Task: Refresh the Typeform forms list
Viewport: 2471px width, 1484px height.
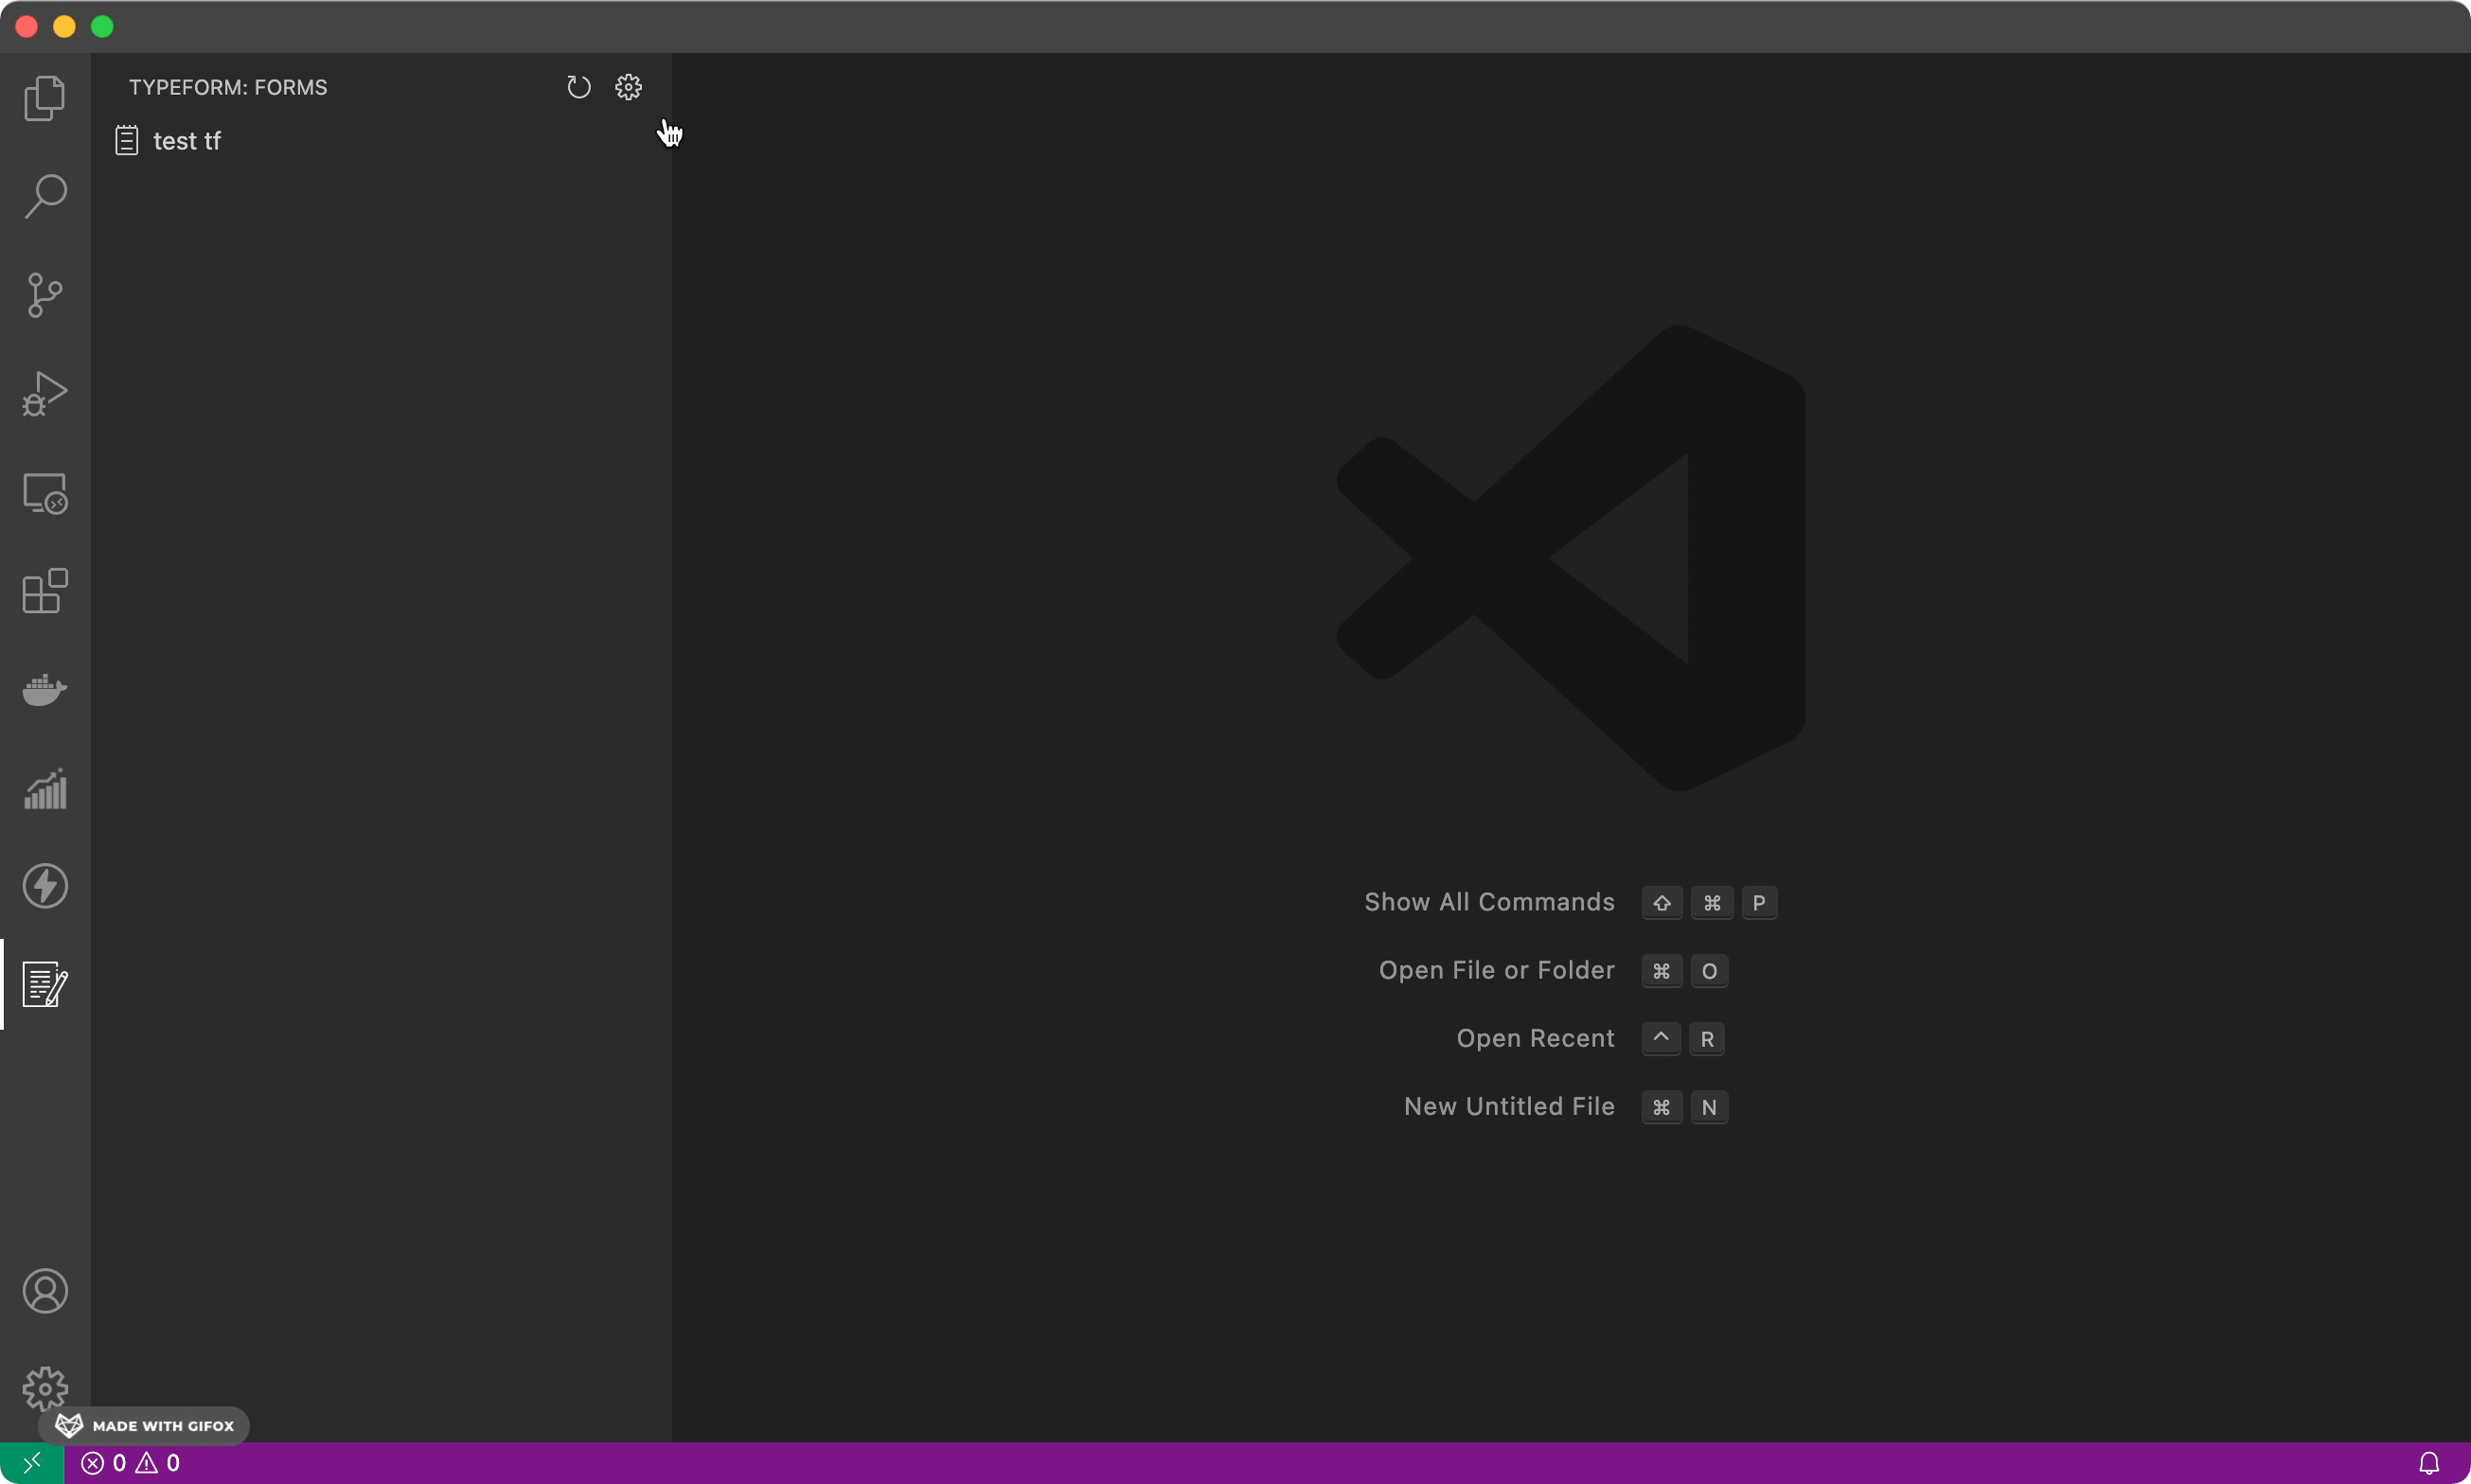Action: pyautogui.click(x=578, y=87)
